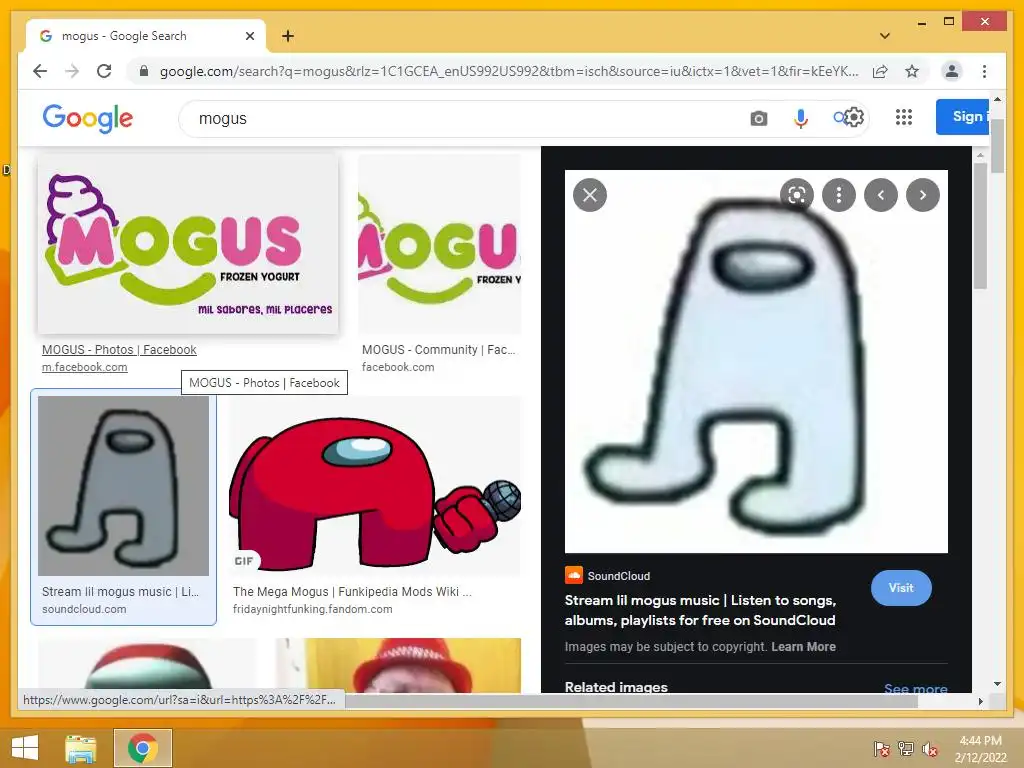Click the preview panel's vertical scrollbar
The height and width of the screenshot is (768, 1024).
point(980,225)
